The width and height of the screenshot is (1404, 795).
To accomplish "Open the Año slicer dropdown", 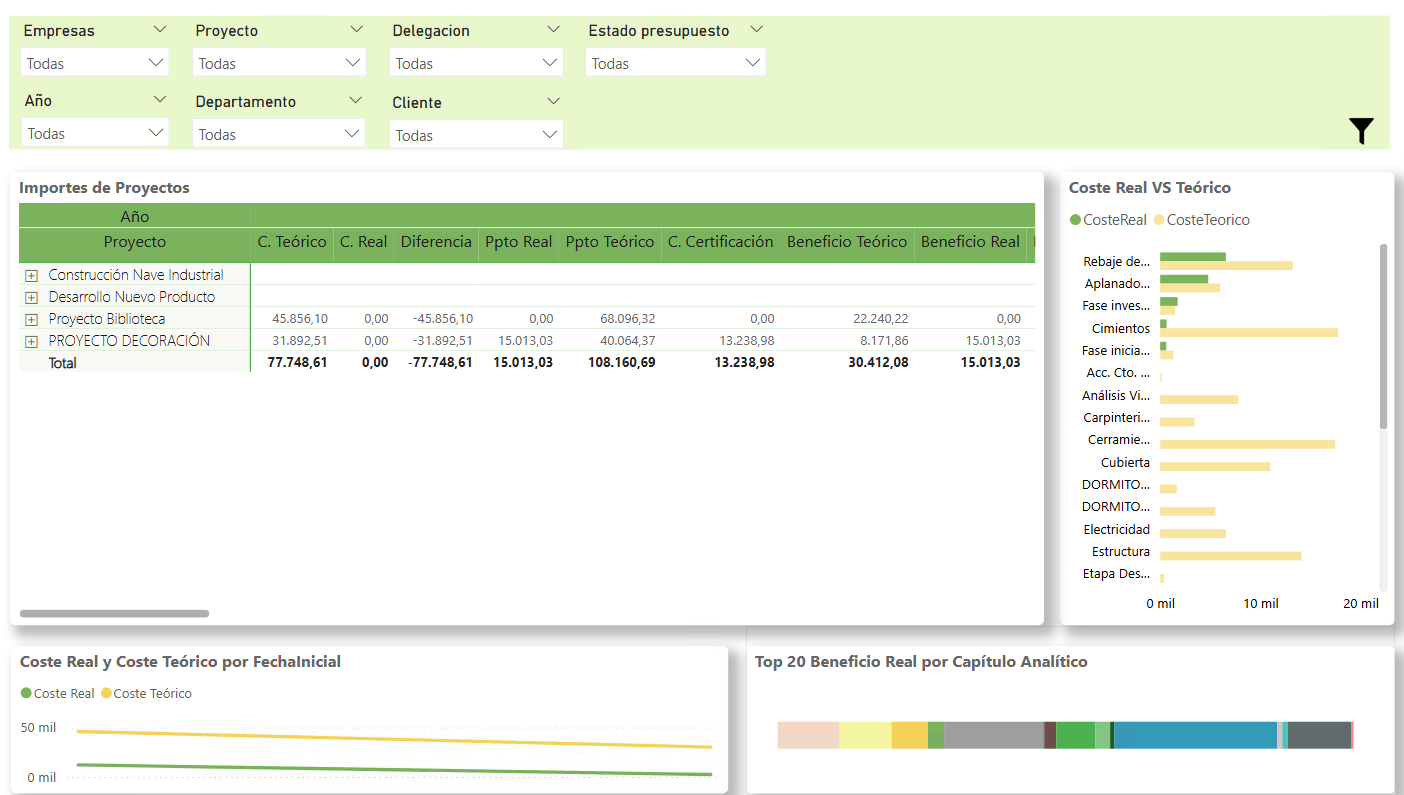I will [x=95, y=133].
